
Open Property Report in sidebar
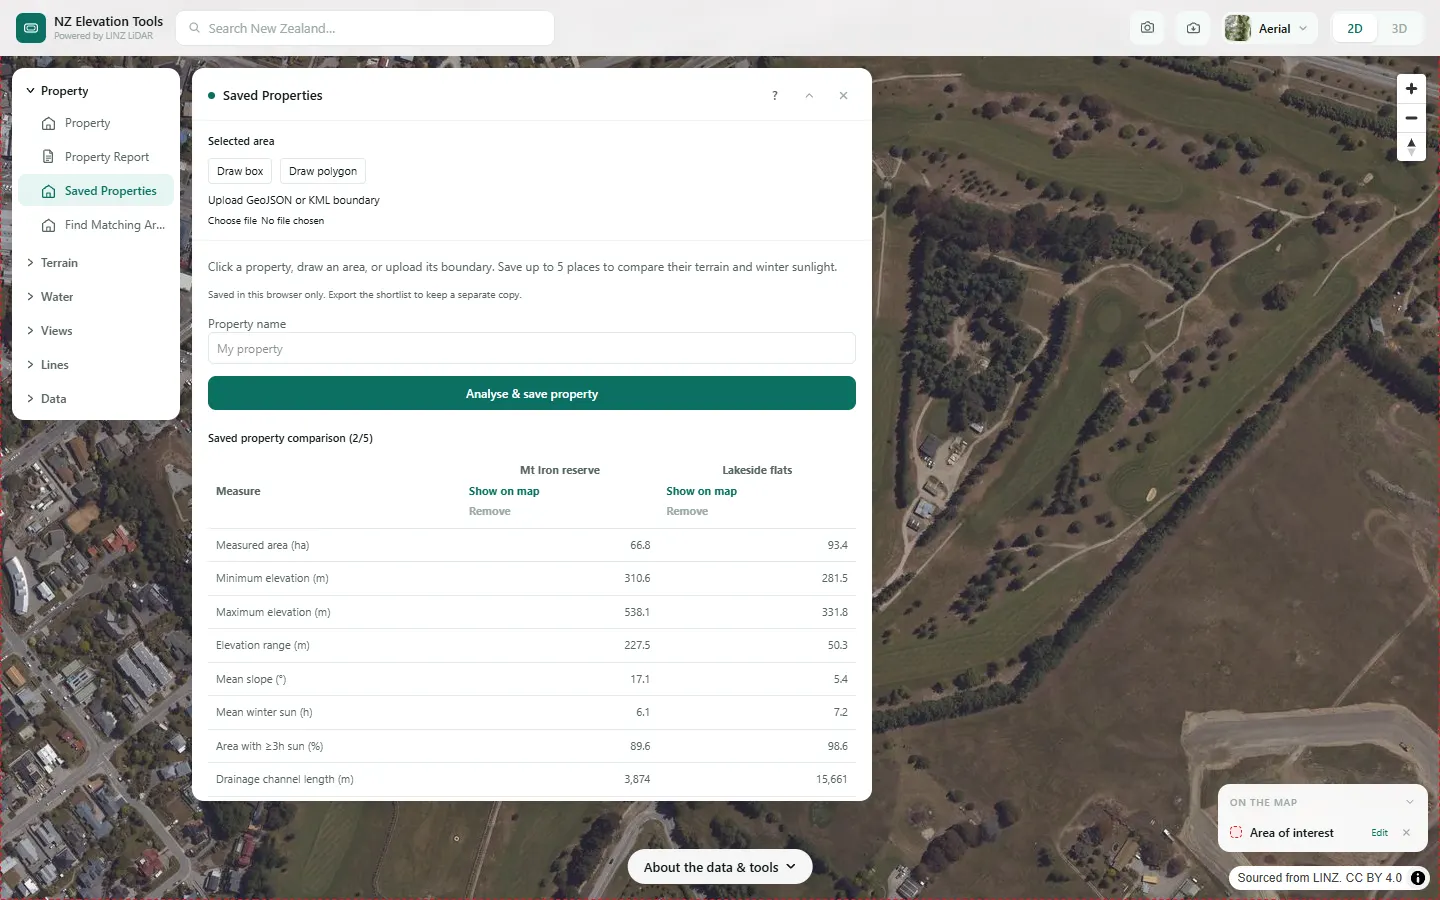pos(96,157)
